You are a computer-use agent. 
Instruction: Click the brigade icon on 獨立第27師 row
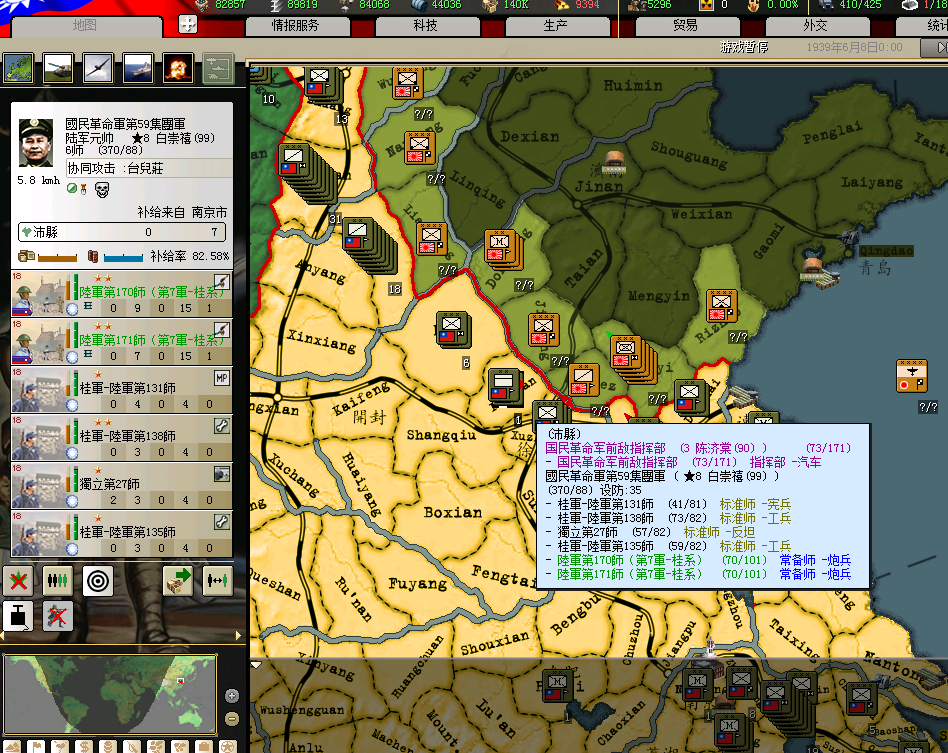(222, 474)
